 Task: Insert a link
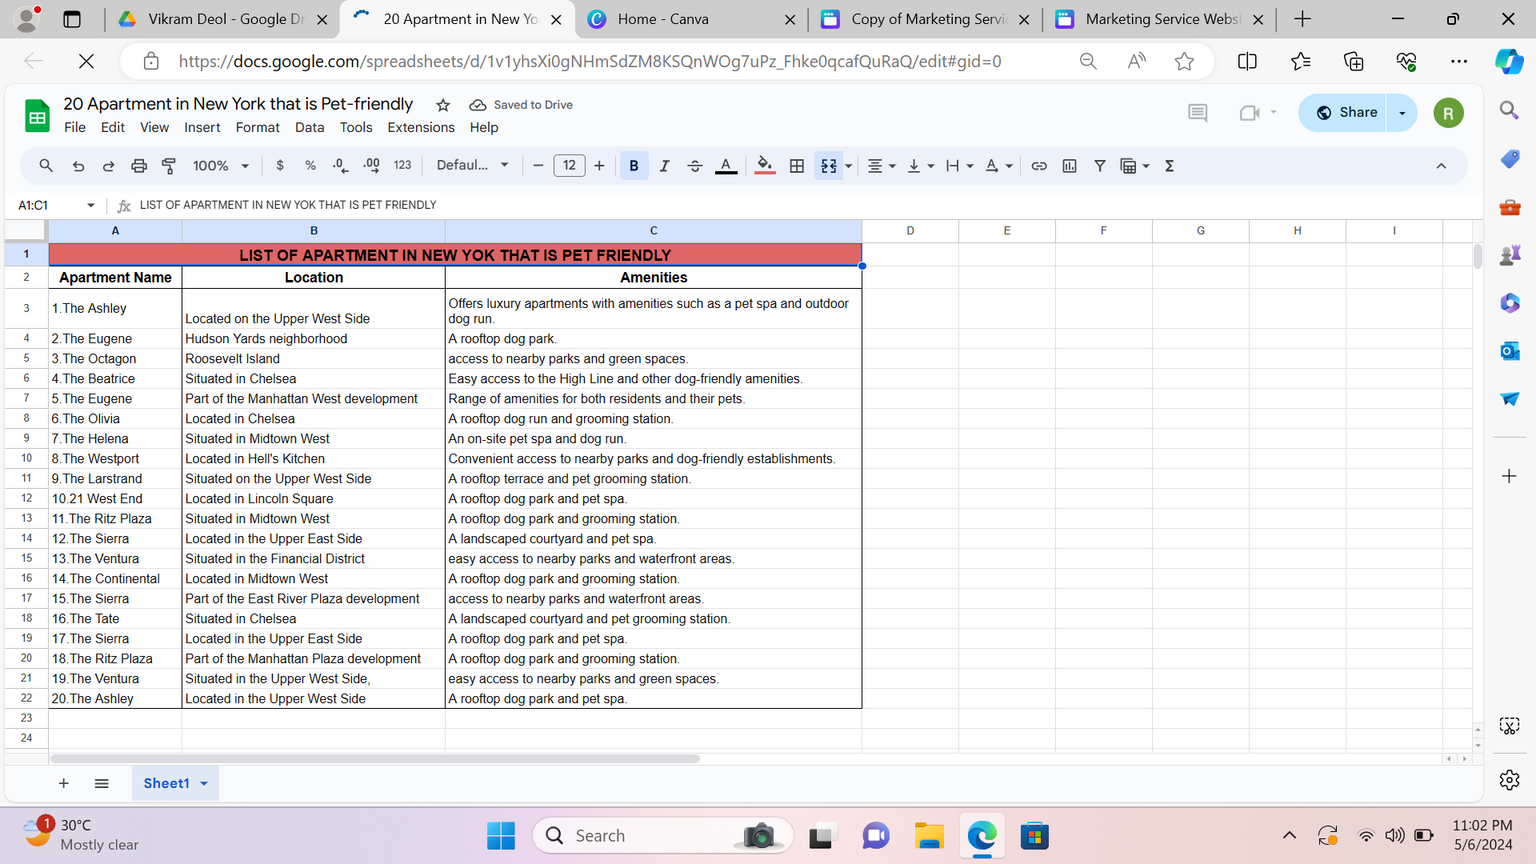1039,166
